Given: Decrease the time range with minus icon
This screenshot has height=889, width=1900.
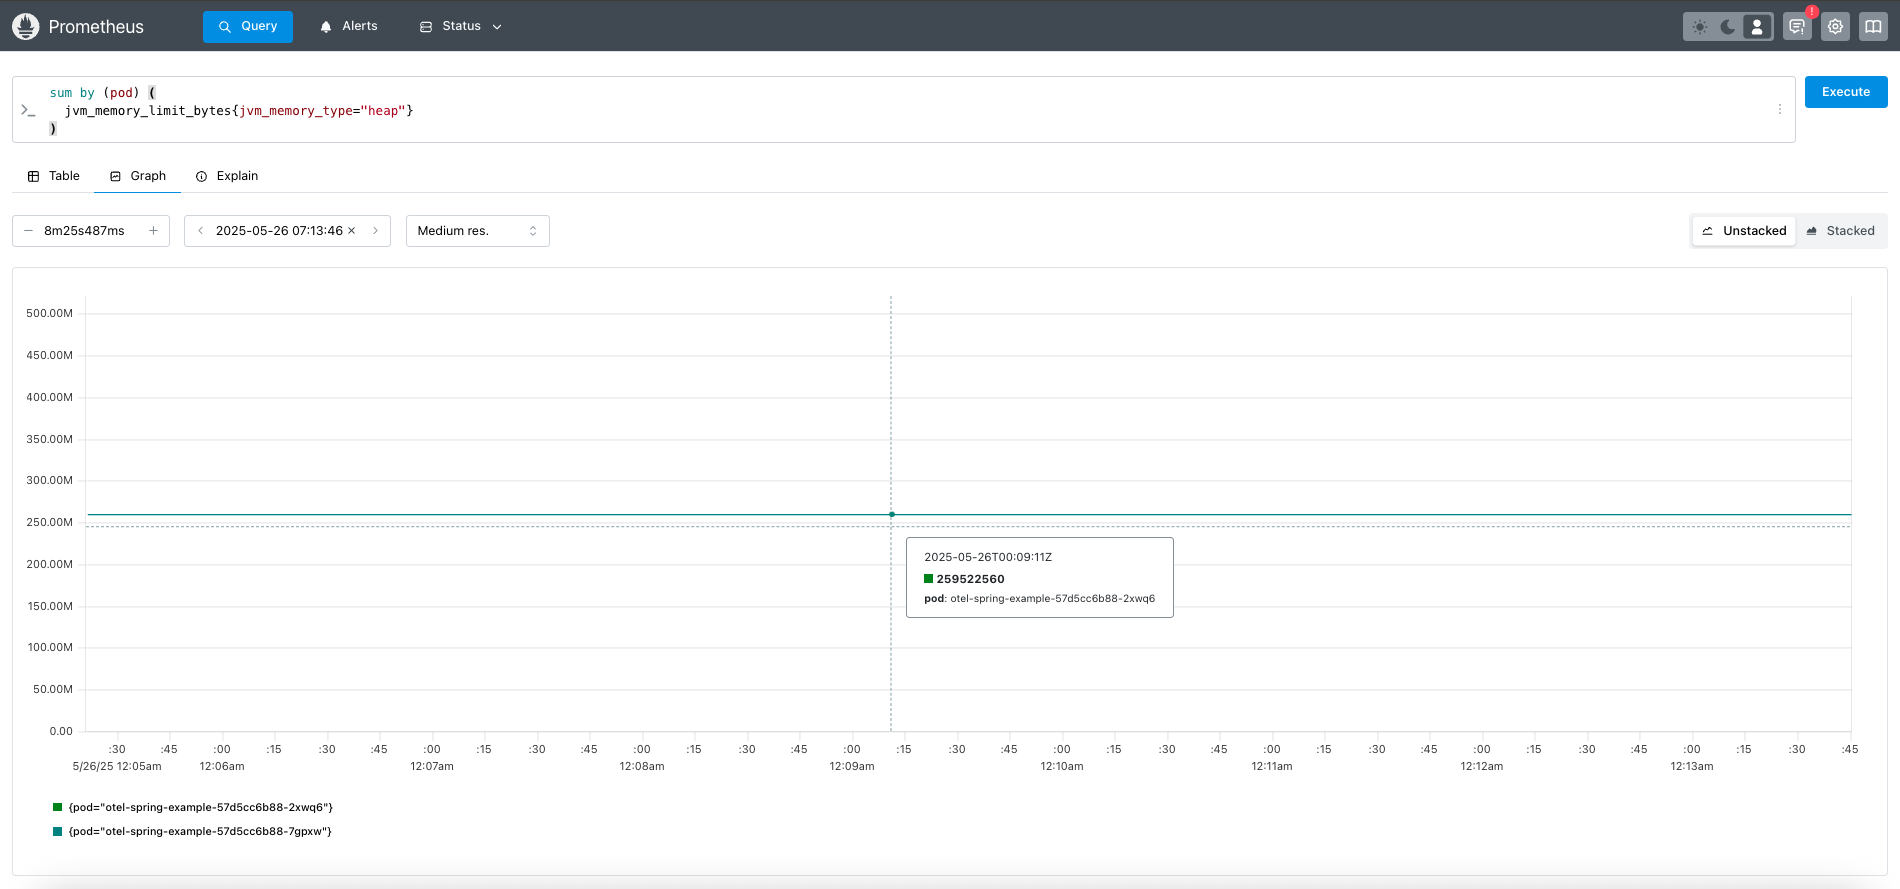Looking at the screenshot, I should (28, 231).
